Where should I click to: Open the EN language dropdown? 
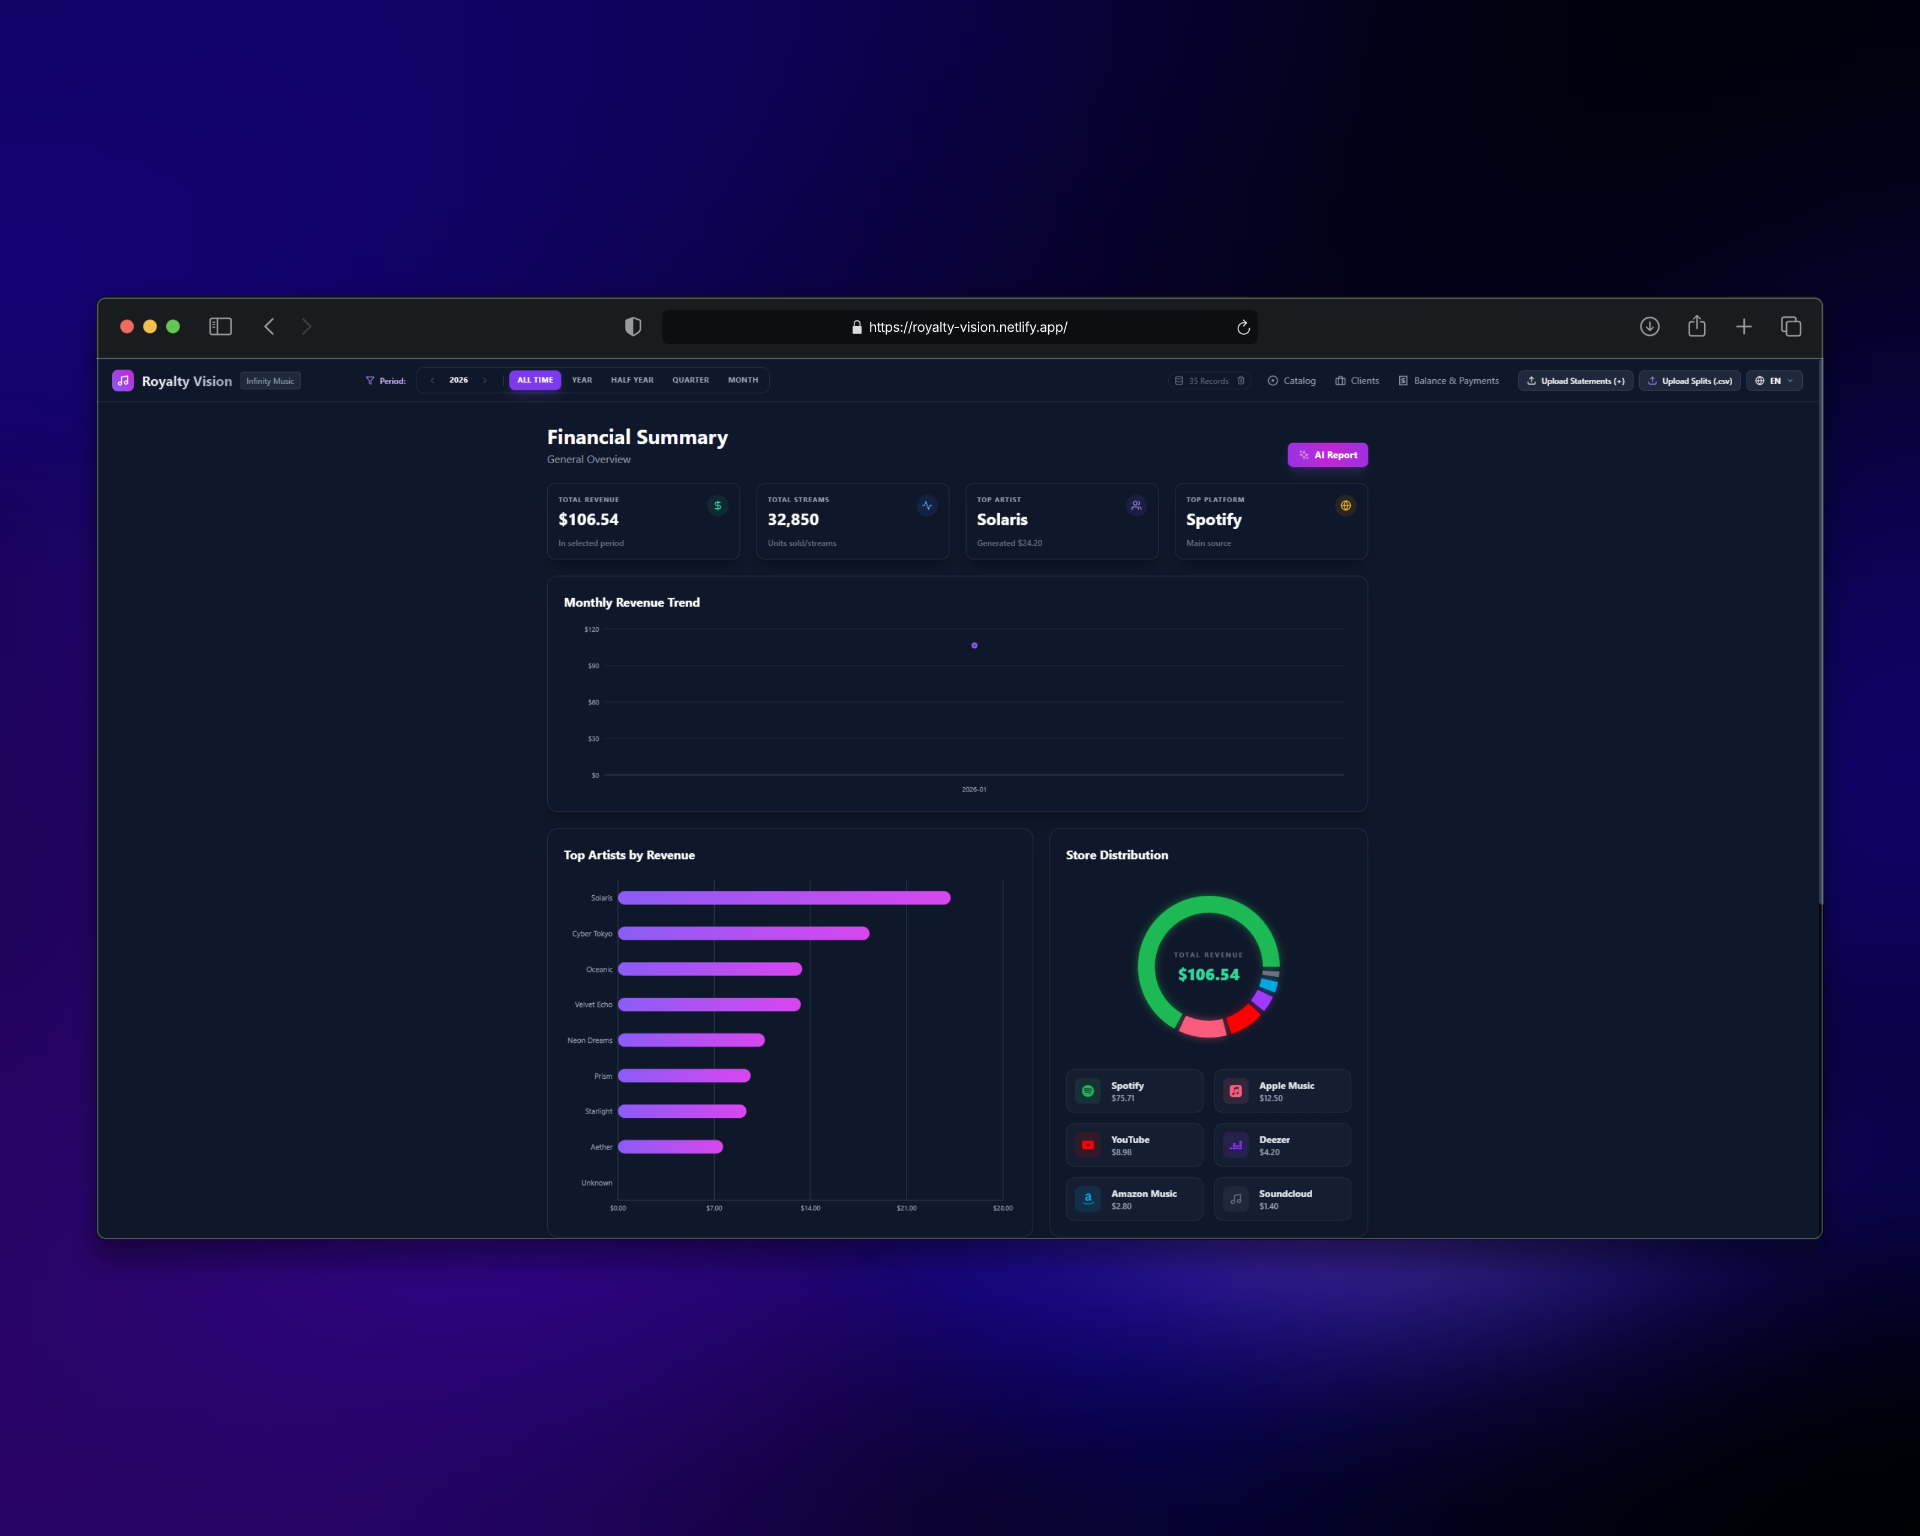click(1774, 380)
